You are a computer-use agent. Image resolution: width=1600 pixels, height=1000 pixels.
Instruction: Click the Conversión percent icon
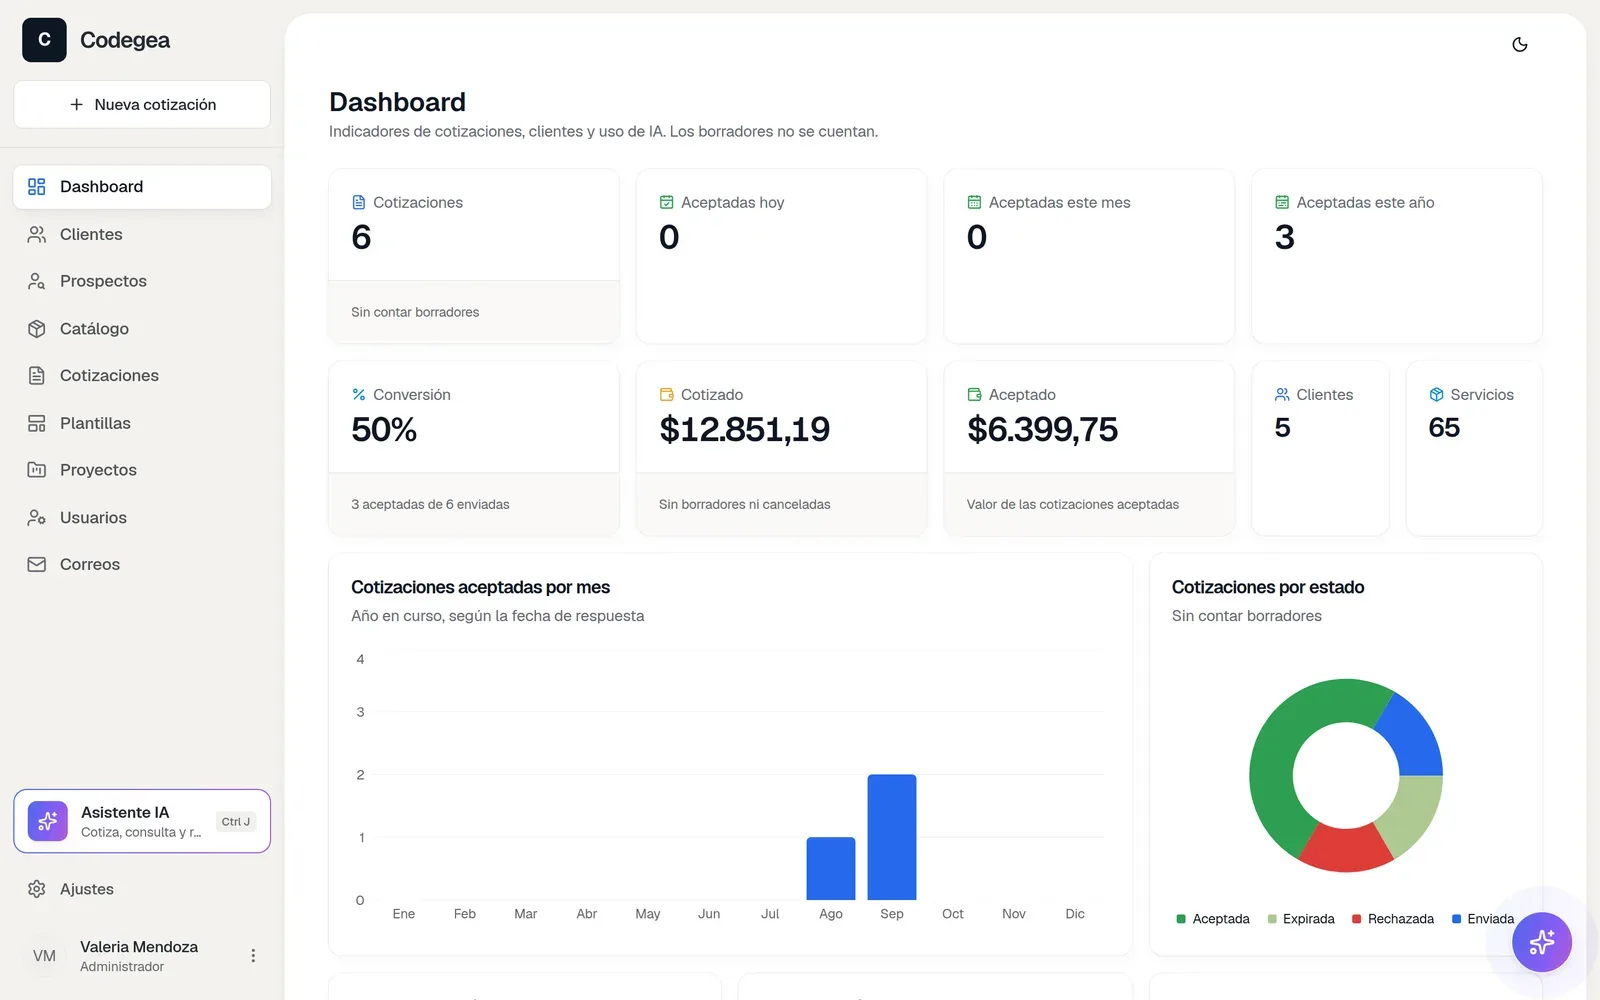tap(359, 395)
